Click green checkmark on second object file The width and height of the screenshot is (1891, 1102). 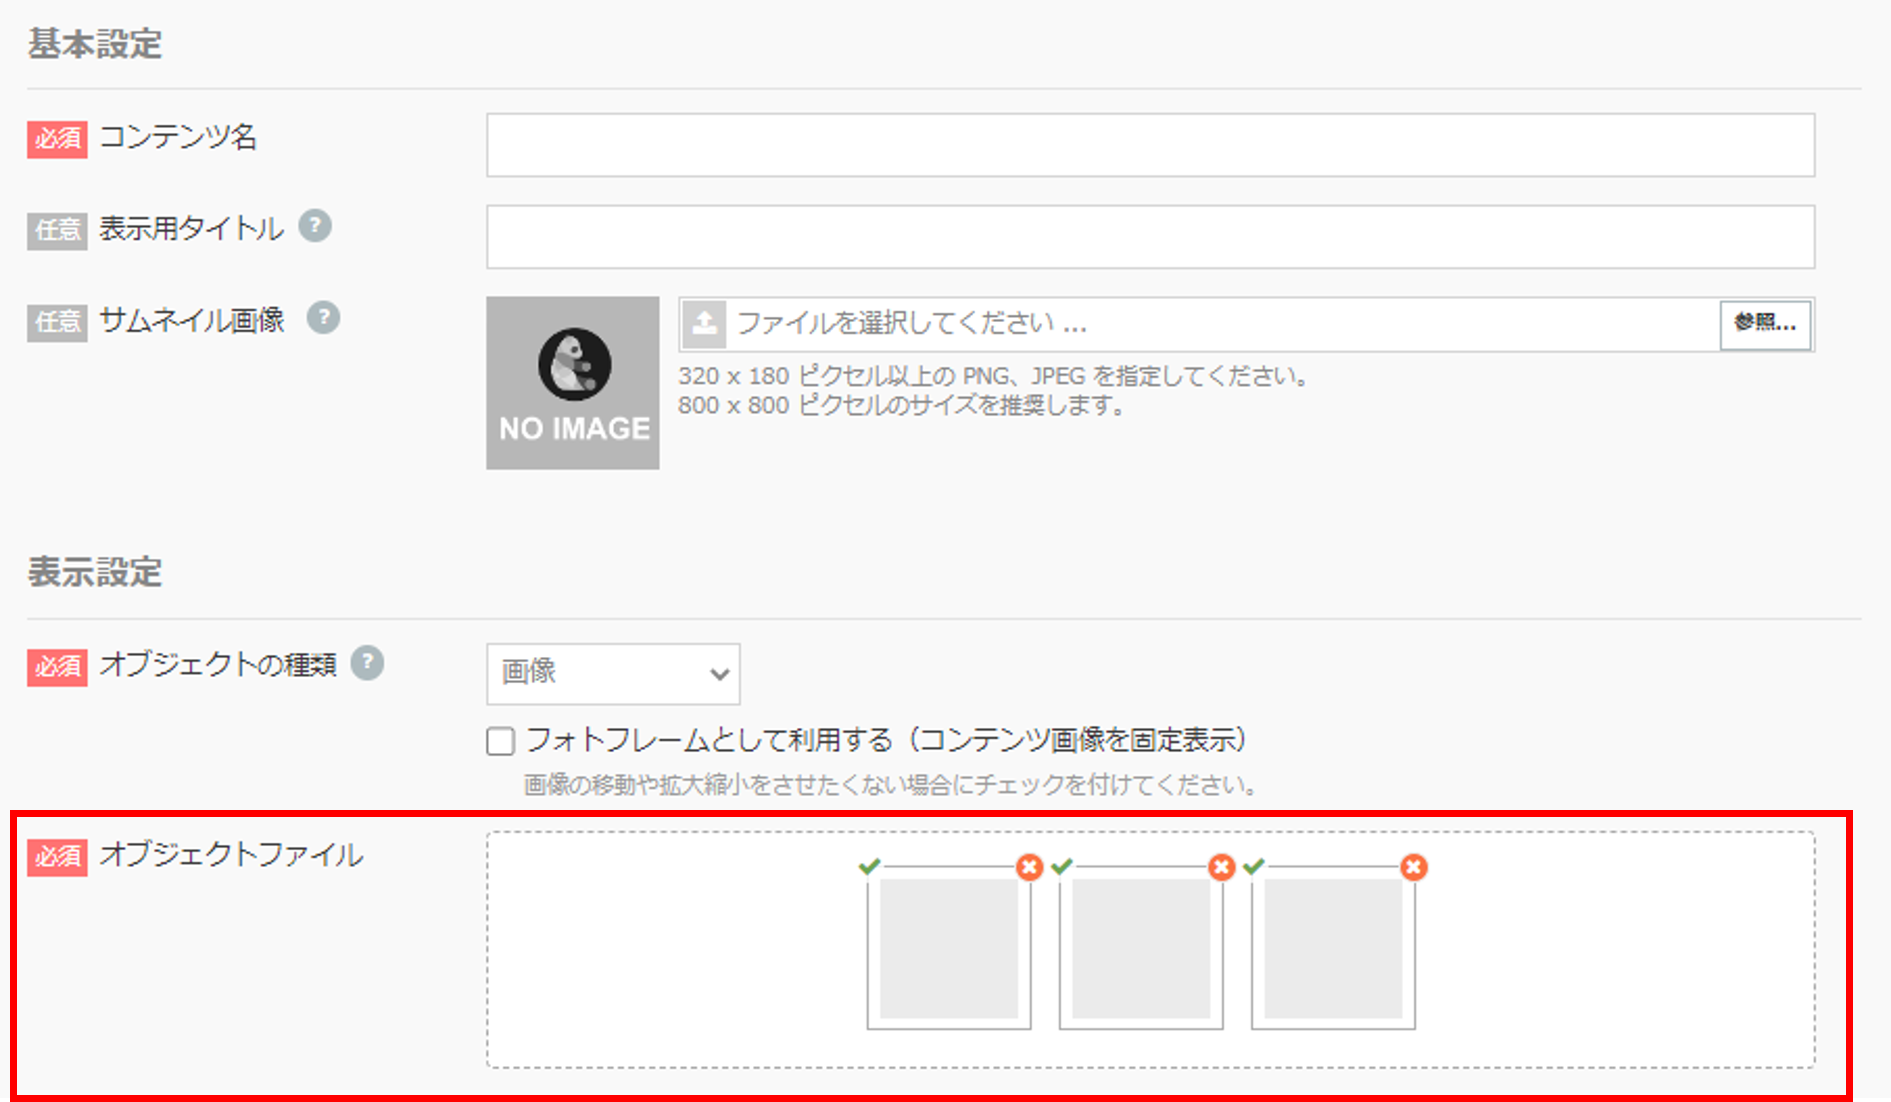(x=1061, y=866)
